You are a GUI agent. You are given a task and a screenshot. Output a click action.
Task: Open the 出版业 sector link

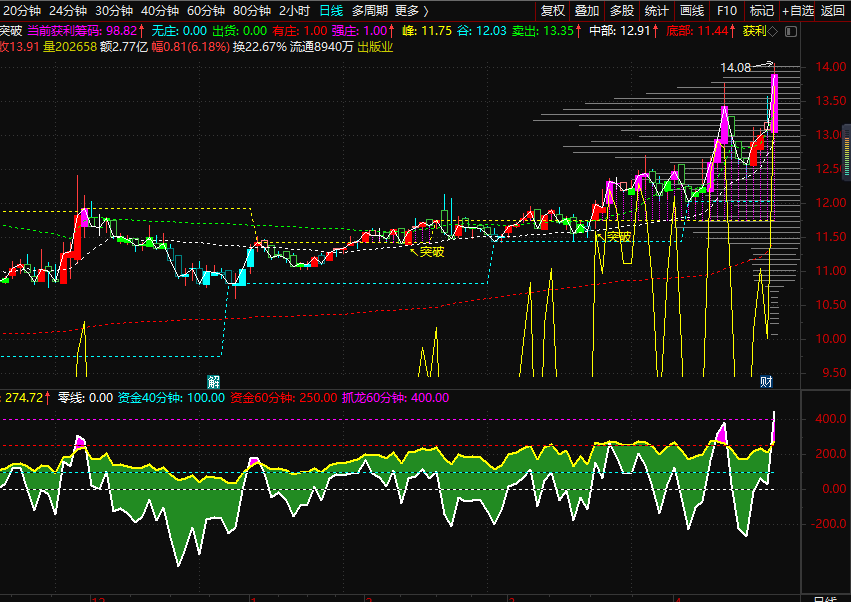(375, 46)
